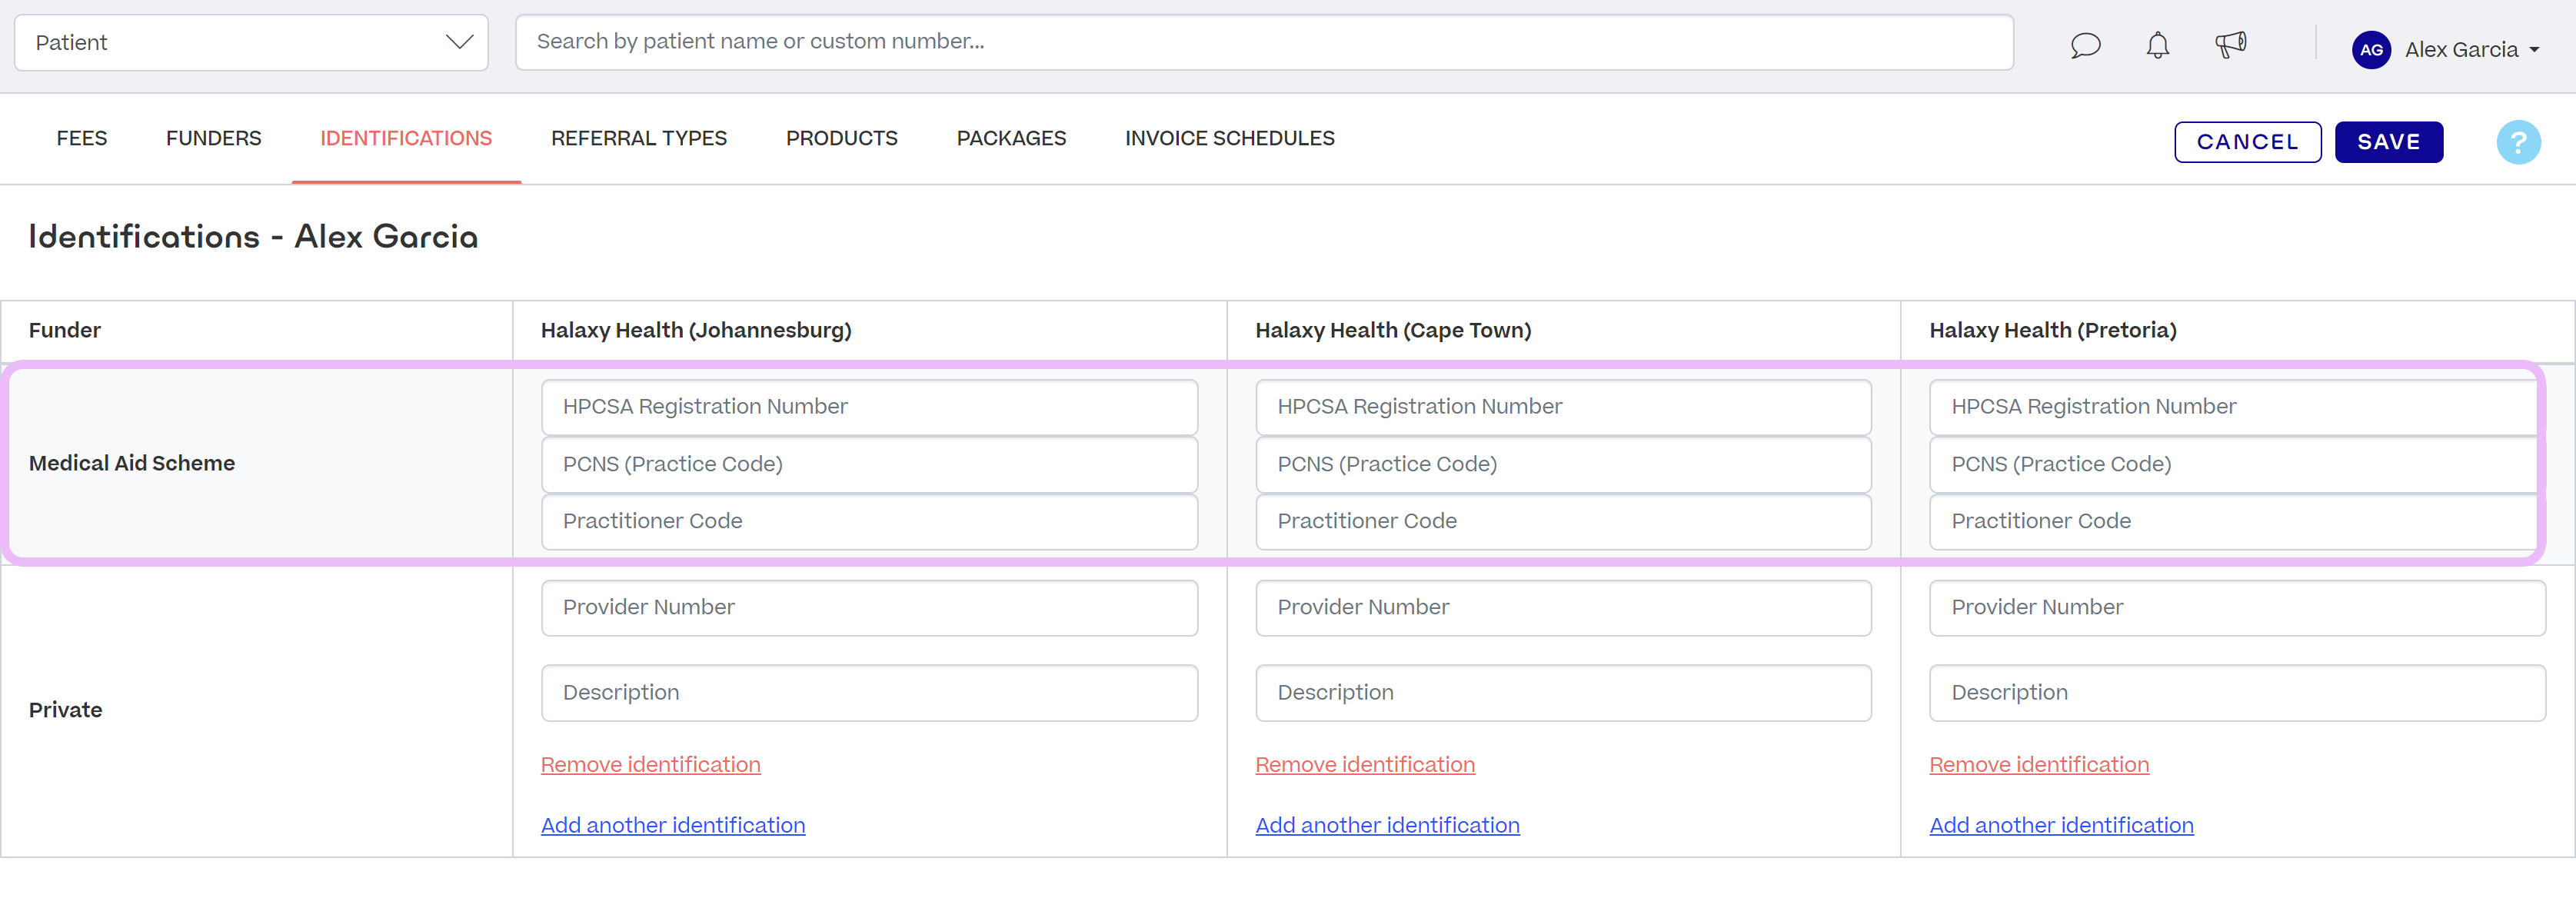Image resolution: width=2576 pixels, height=898 pixels.
Task: Click Cape Town Provider Number field
Action: [1563, 608]
